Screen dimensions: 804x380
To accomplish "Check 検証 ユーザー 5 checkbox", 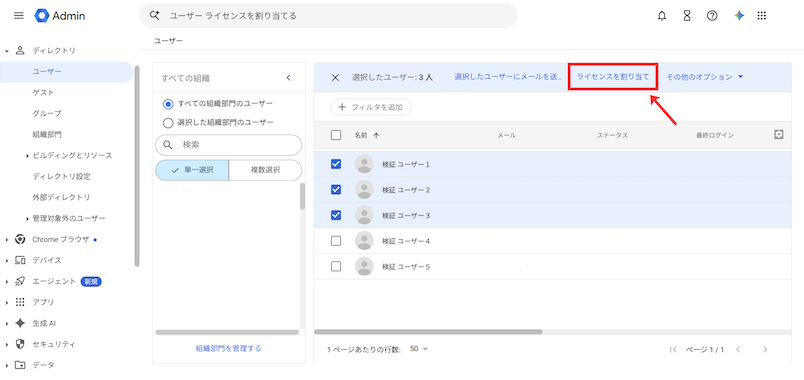I will (336, 266).
